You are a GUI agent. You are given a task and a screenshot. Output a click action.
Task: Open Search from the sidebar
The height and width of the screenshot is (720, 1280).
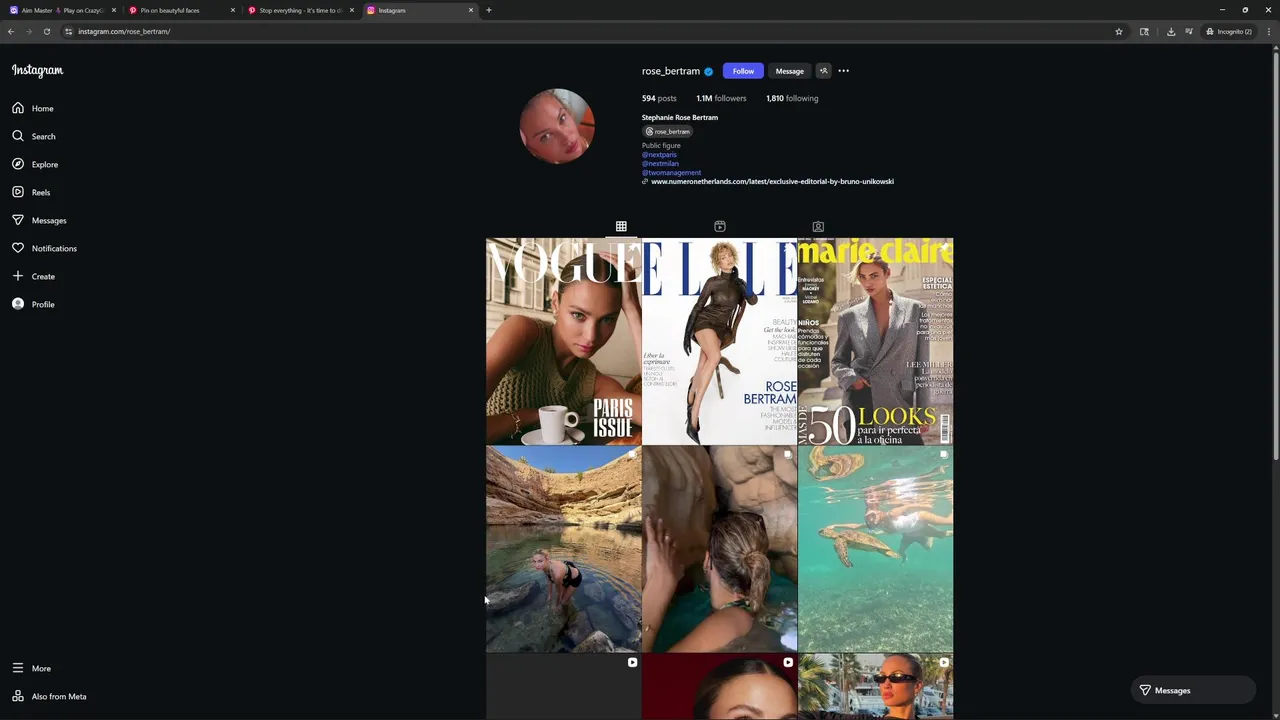click(34, 136)
